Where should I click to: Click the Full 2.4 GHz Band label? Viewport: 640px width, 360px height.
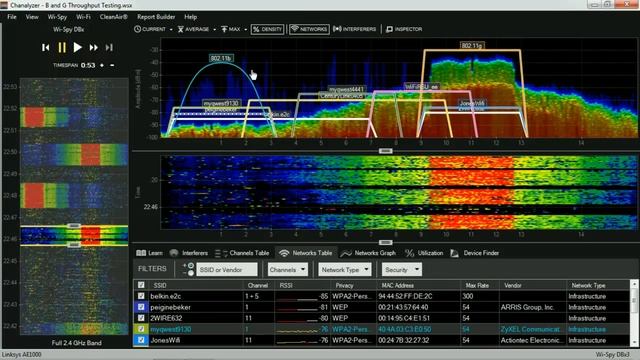(76, 343)
